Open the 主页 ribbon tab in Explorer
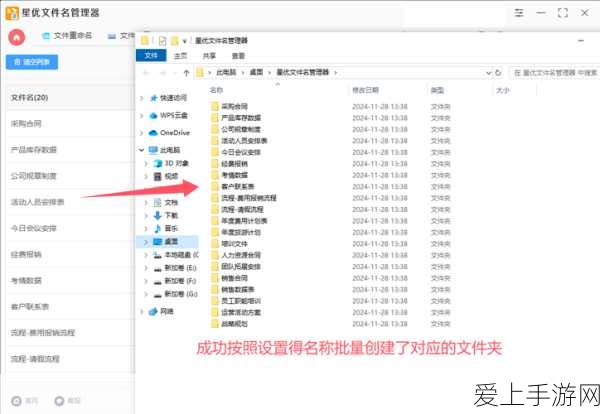The width and height of the screenshot is (600, 414). pos(180,56)
